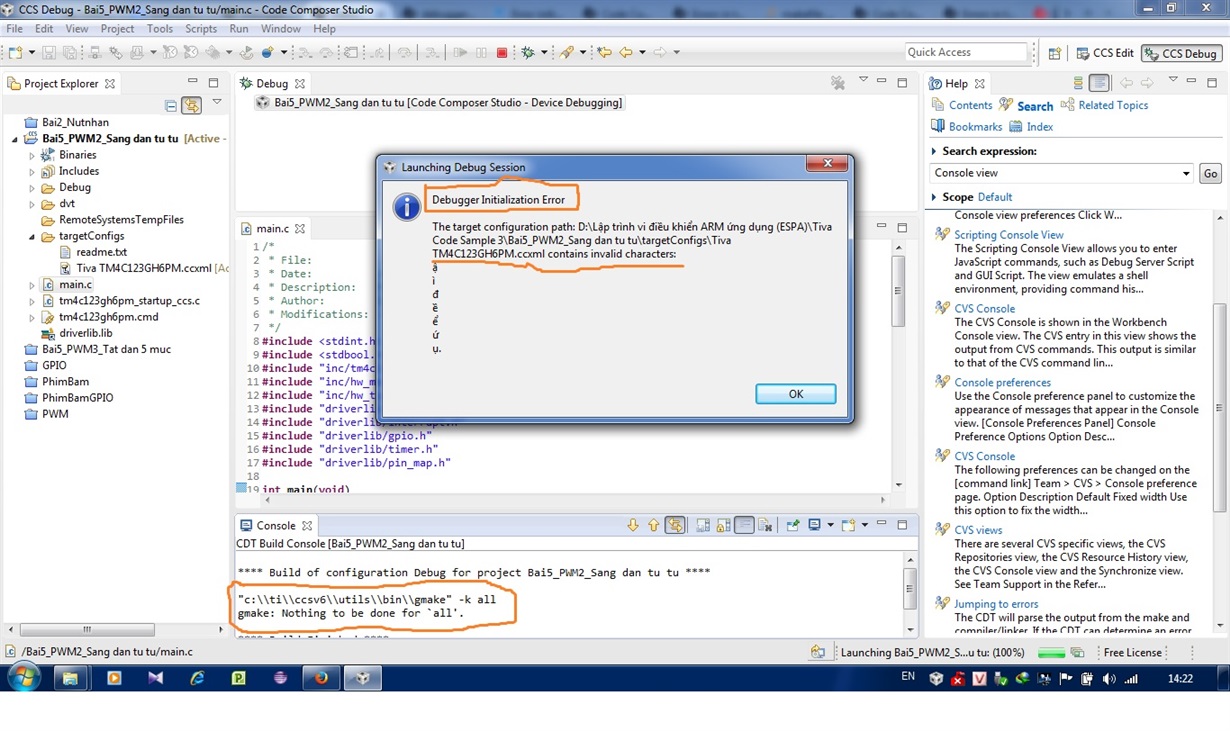Click OK in the Debugger Initialization Error dialog
Viewport: 1230px width, 731px height.
click(x=795, y=394)
